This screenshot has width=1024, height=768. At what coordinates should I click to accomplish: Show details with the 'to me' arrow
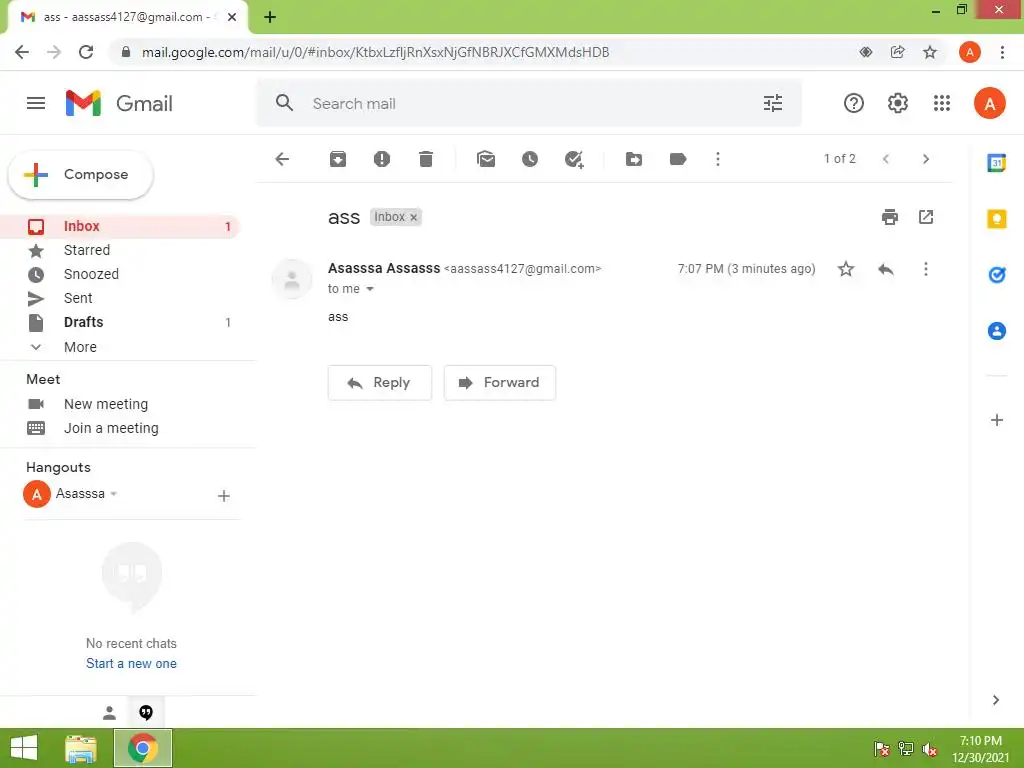coord(370,289)
